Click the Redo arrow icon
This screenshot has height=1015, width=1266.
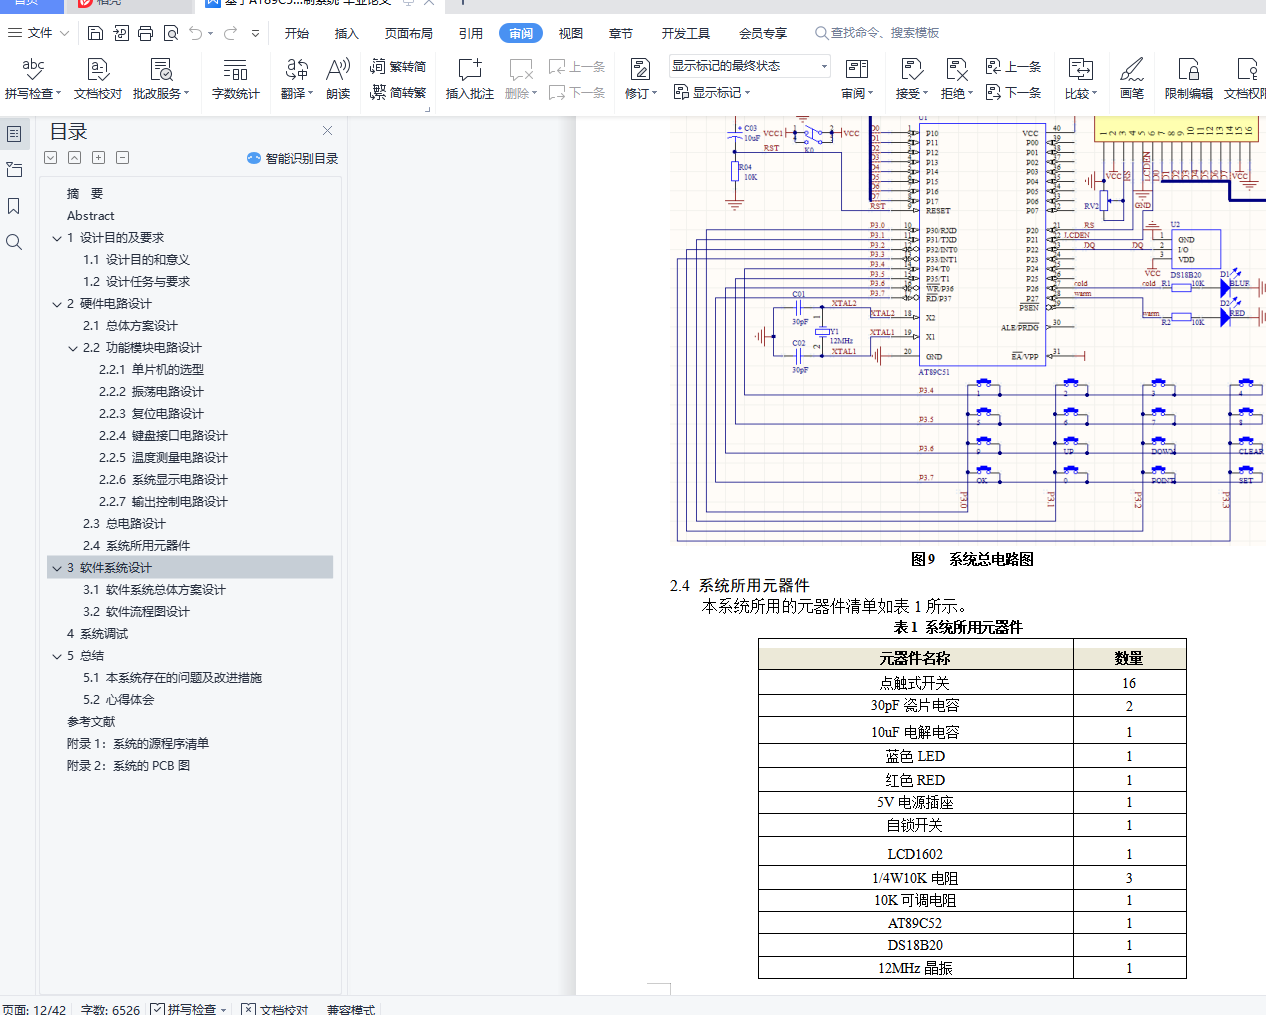(231, 33)
